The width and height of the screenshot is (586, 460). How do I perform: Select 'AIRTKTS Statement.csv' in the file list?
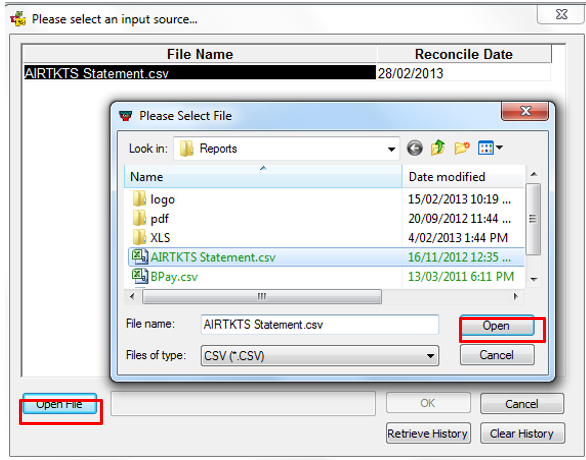click(x=213, y=257)
